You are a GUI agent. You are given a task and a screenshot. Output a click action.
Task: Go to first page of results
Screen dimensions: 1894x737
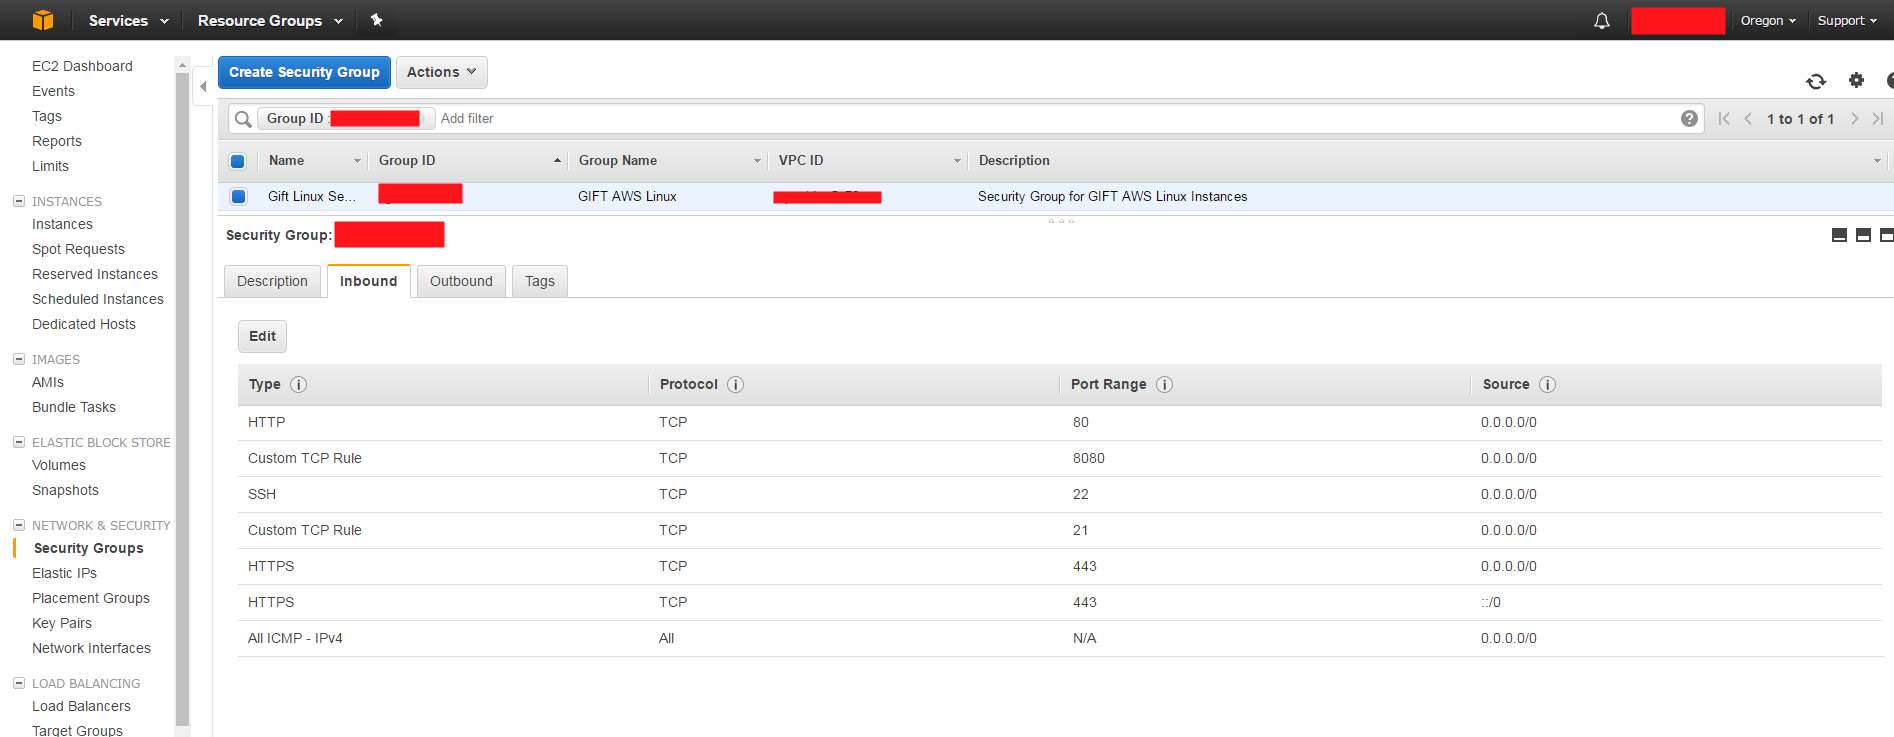(1724, 119)
